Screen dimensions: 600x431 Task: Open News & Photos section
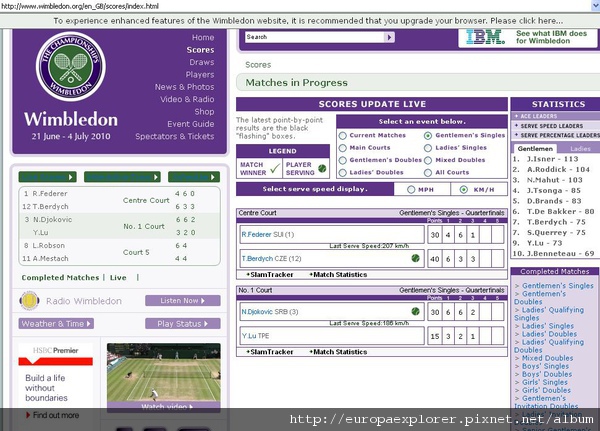184,87
